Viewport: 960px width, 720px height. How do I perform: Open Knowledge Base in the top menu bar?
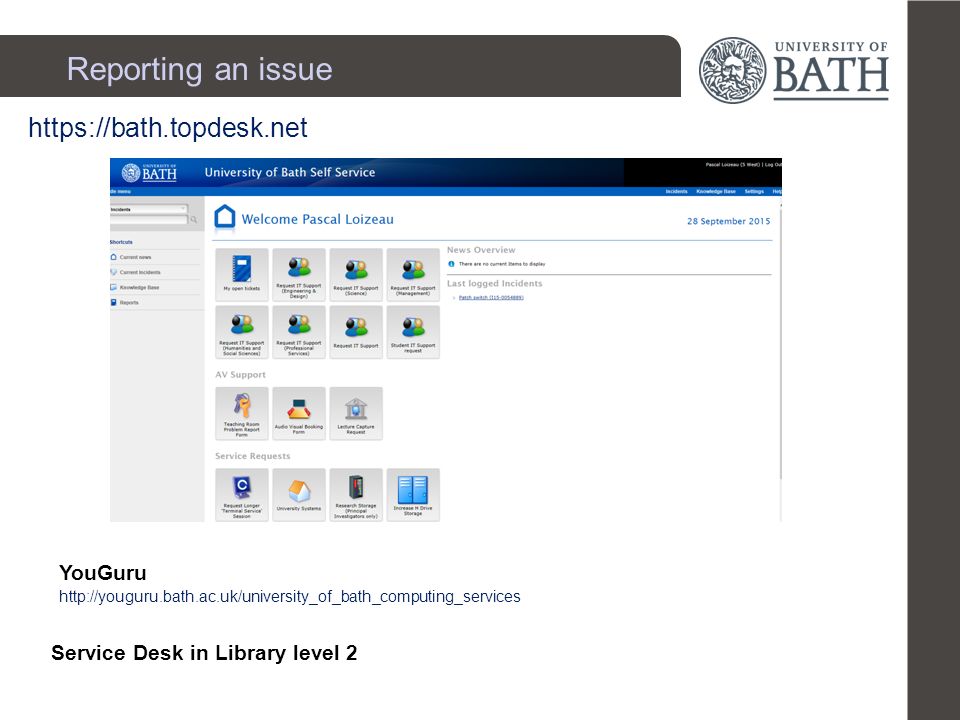click(716, 192)
